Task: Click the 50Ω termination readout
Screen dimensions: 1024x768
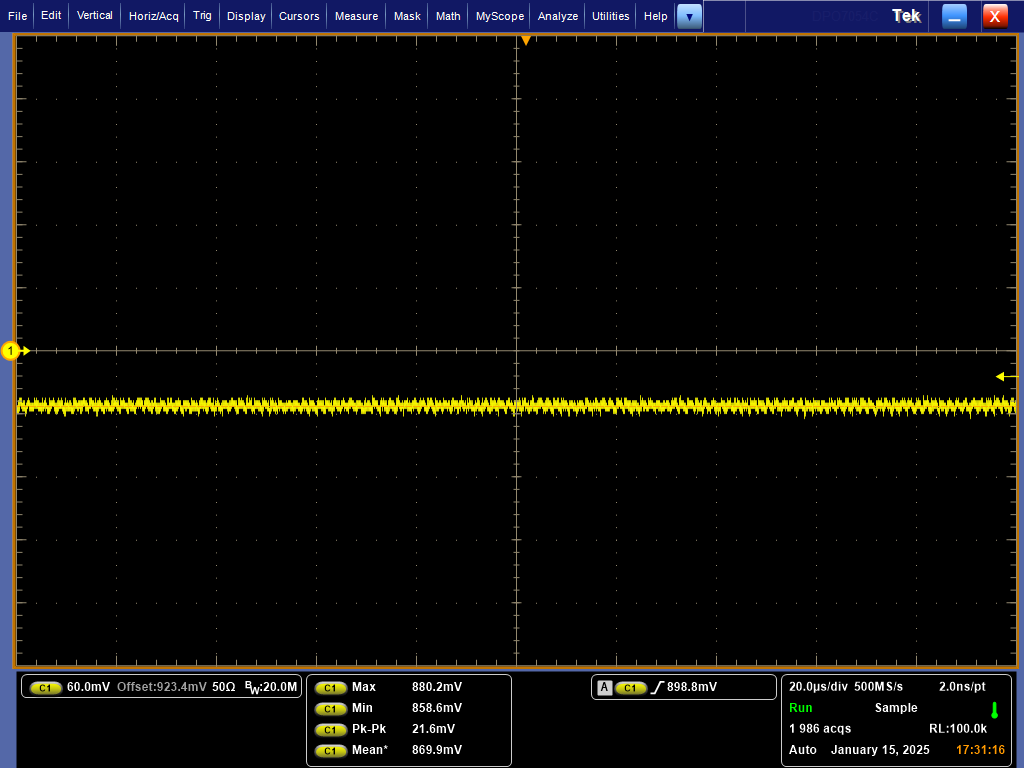Action: point(223,687)
